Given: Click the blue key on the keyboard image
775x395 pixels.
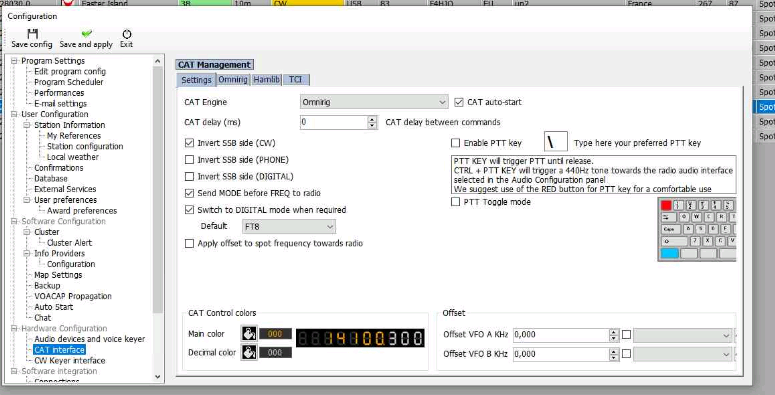Looking at the screenshot, I should point(669,254).
